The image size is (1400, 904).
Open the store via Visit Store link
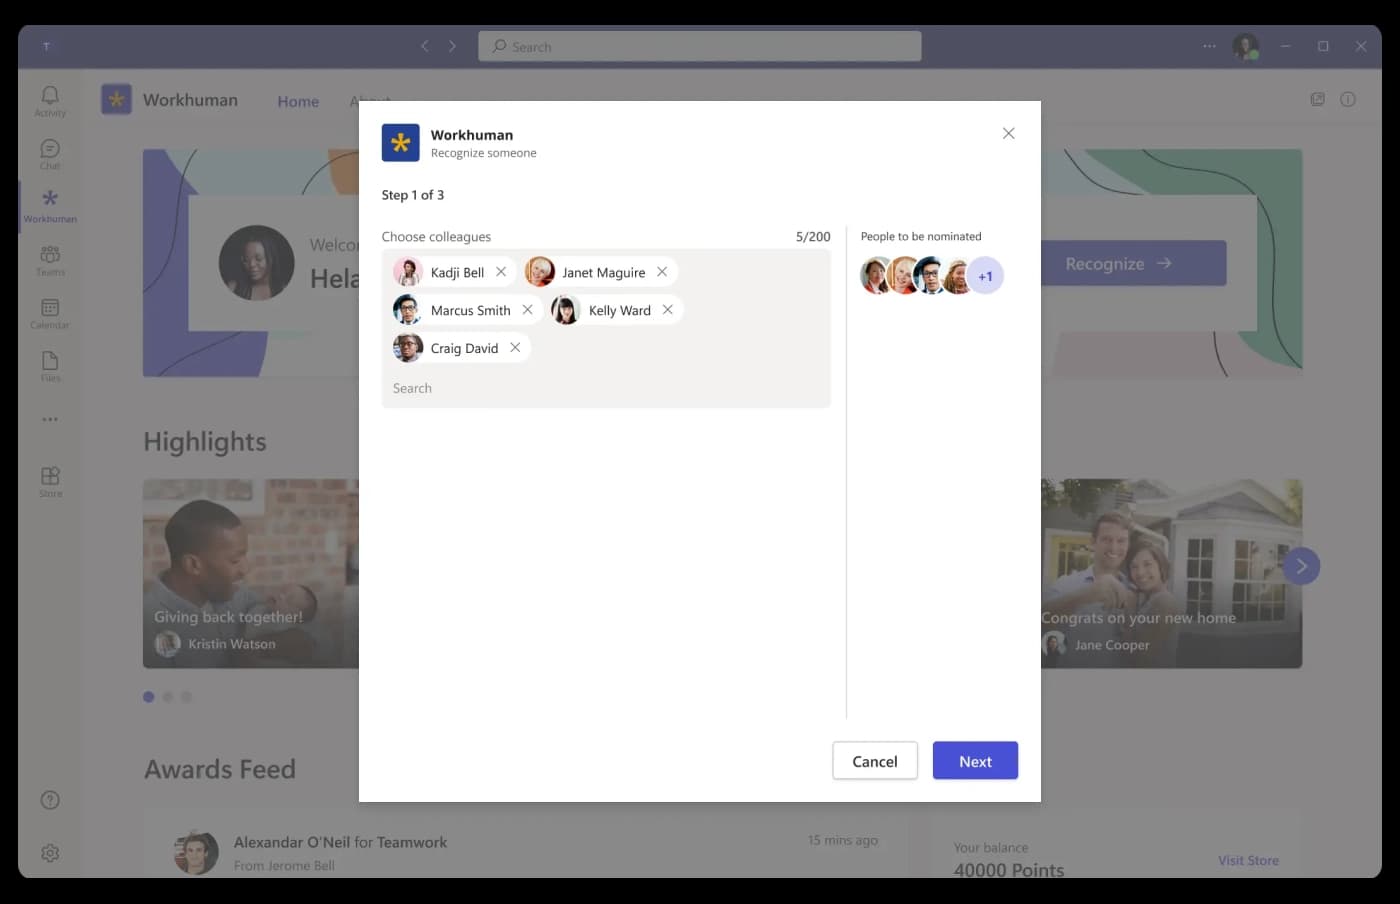pyautogui.click(x=1248, y=860)
